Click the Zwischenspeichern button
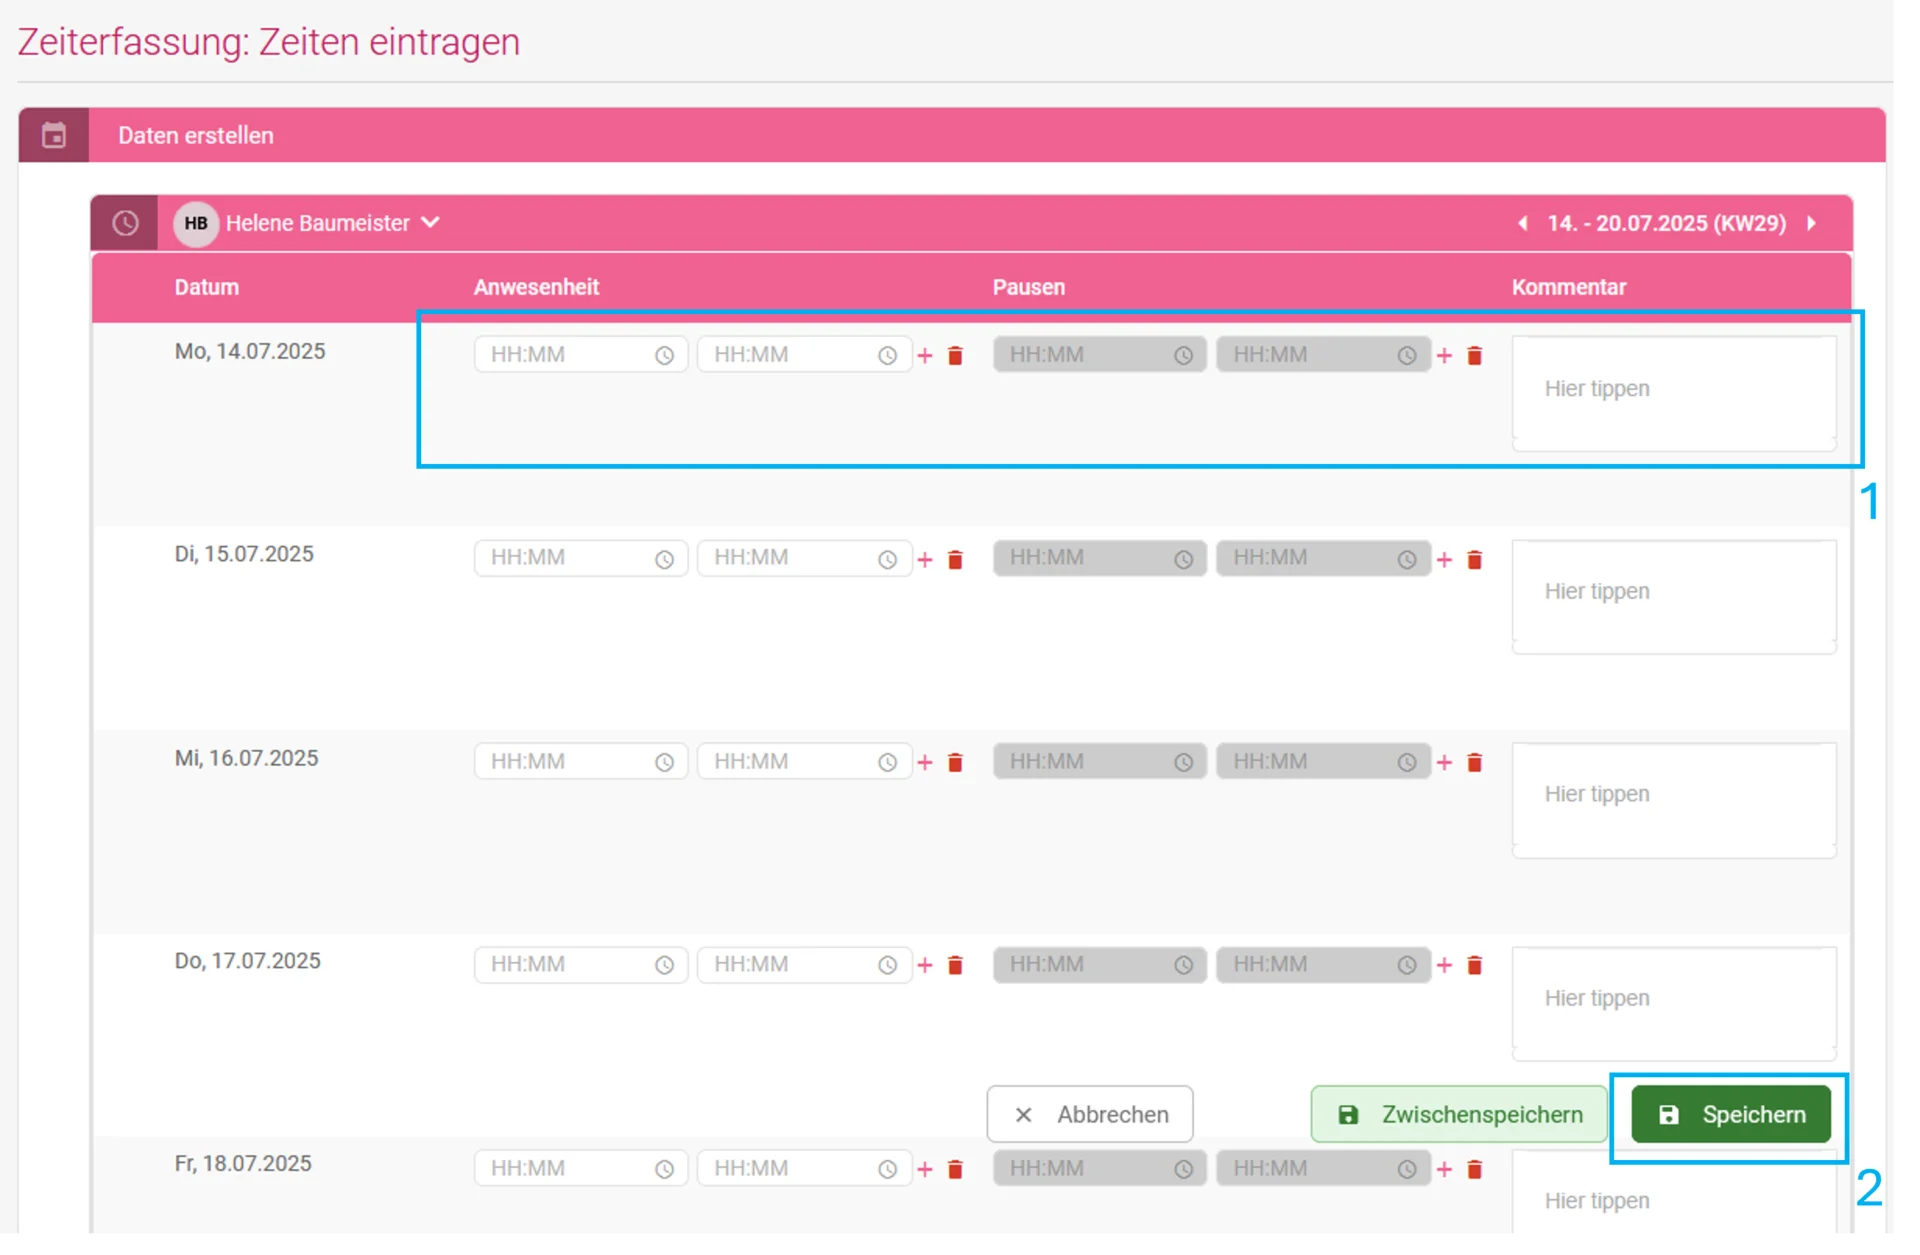Viewport: 1920px width, 1255px height. 1458,1114
